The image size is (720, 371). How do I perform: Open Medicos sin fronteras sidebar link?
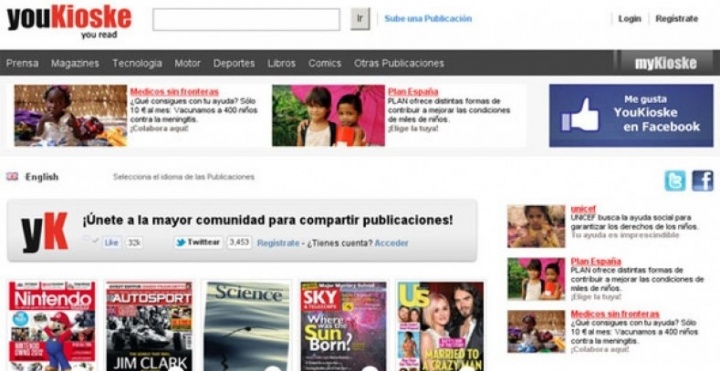pyautogui.click(x=615, y=315)
